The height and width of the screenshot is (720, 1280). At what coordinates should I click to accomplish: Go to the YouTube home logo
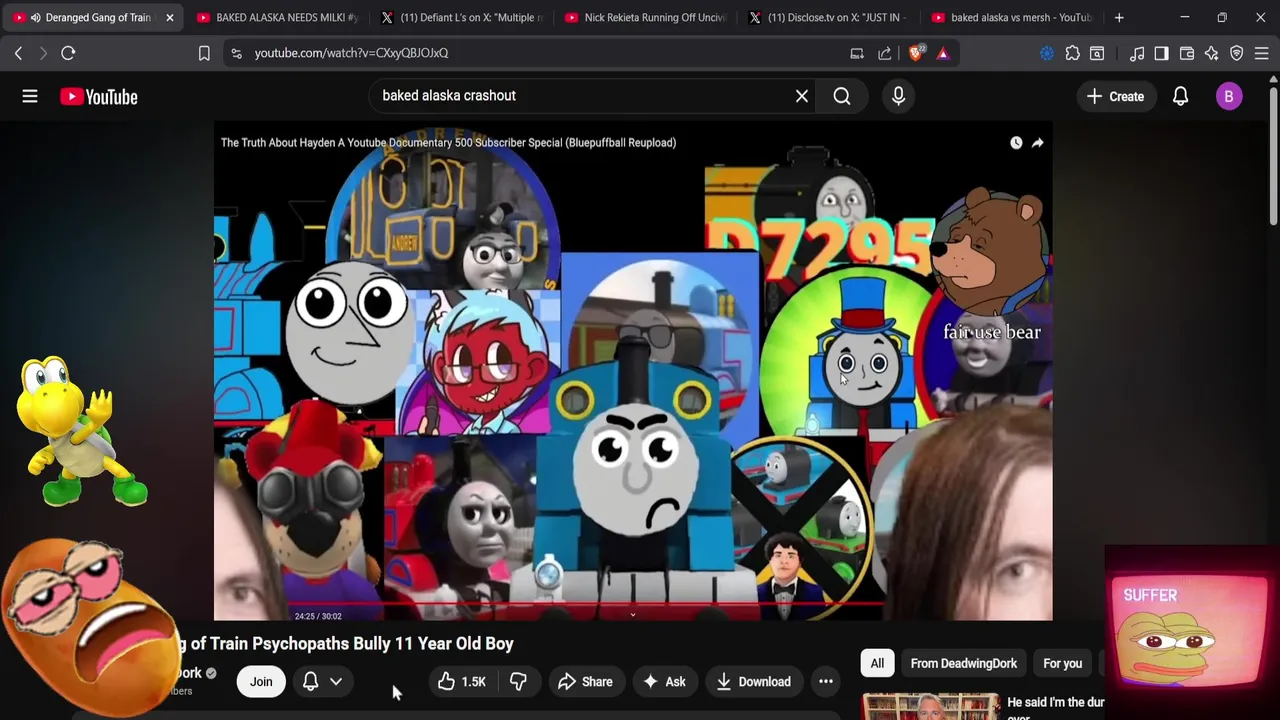pyautogui.click(x=98, y=96)
